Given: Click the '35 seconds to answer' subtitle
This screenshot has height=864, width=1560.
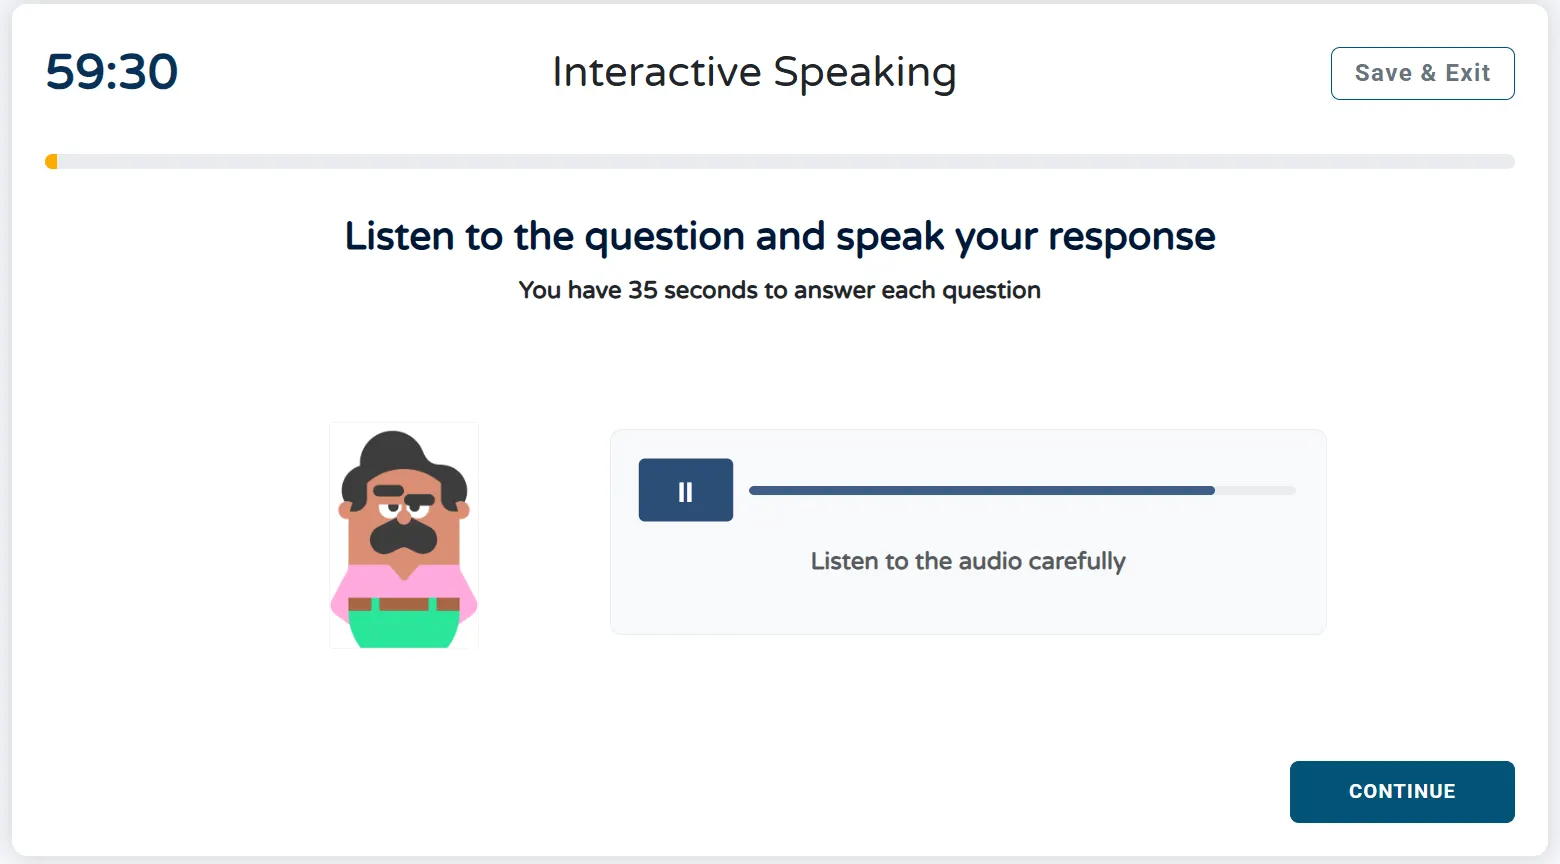Looking at the screenshot, I should pos(779,290).
